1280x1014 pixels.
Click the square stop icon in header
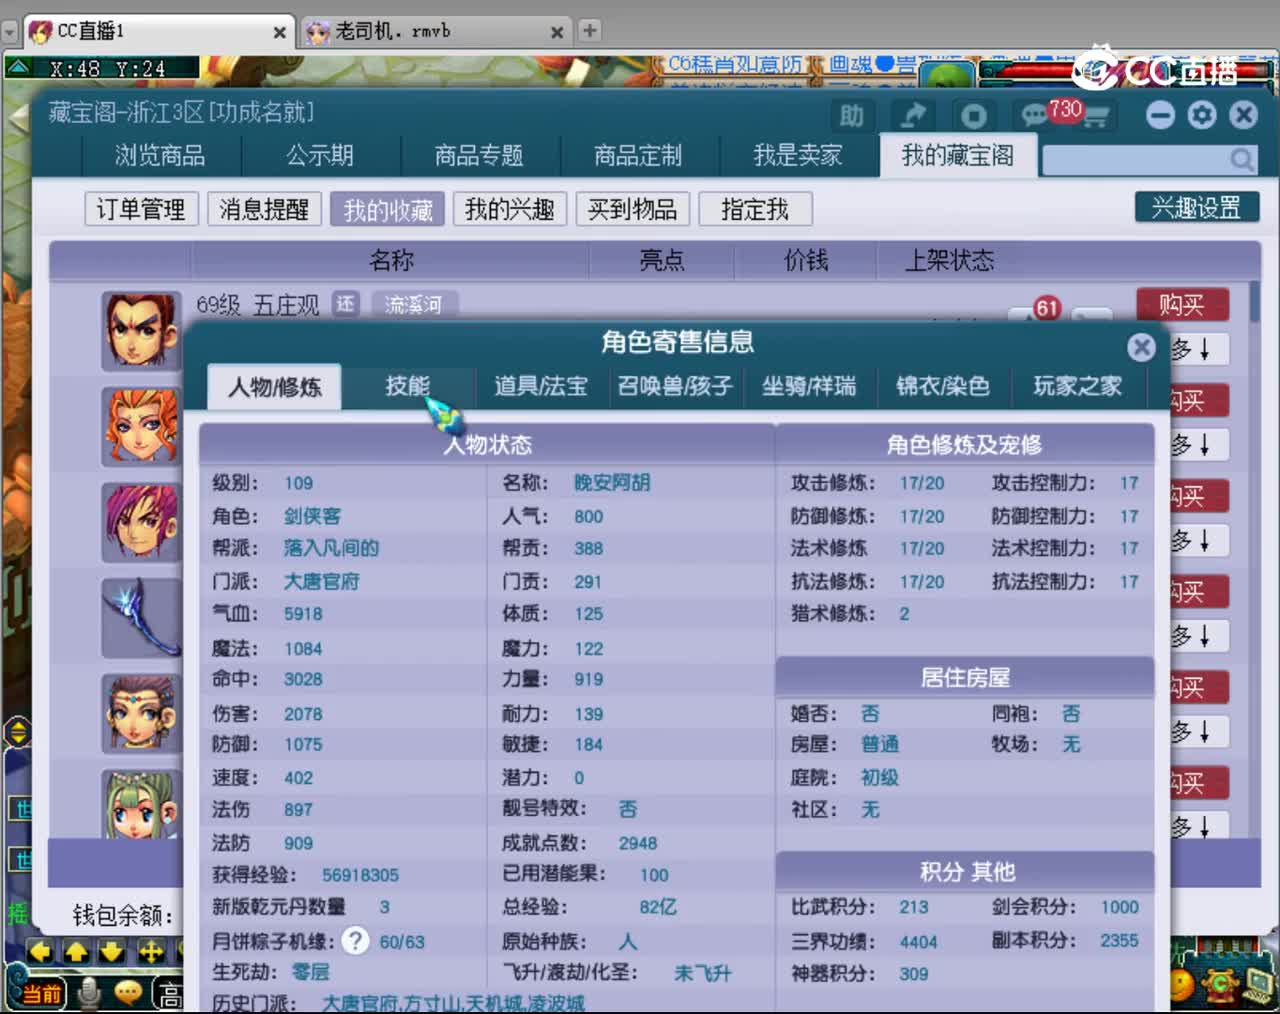point(974,116)
